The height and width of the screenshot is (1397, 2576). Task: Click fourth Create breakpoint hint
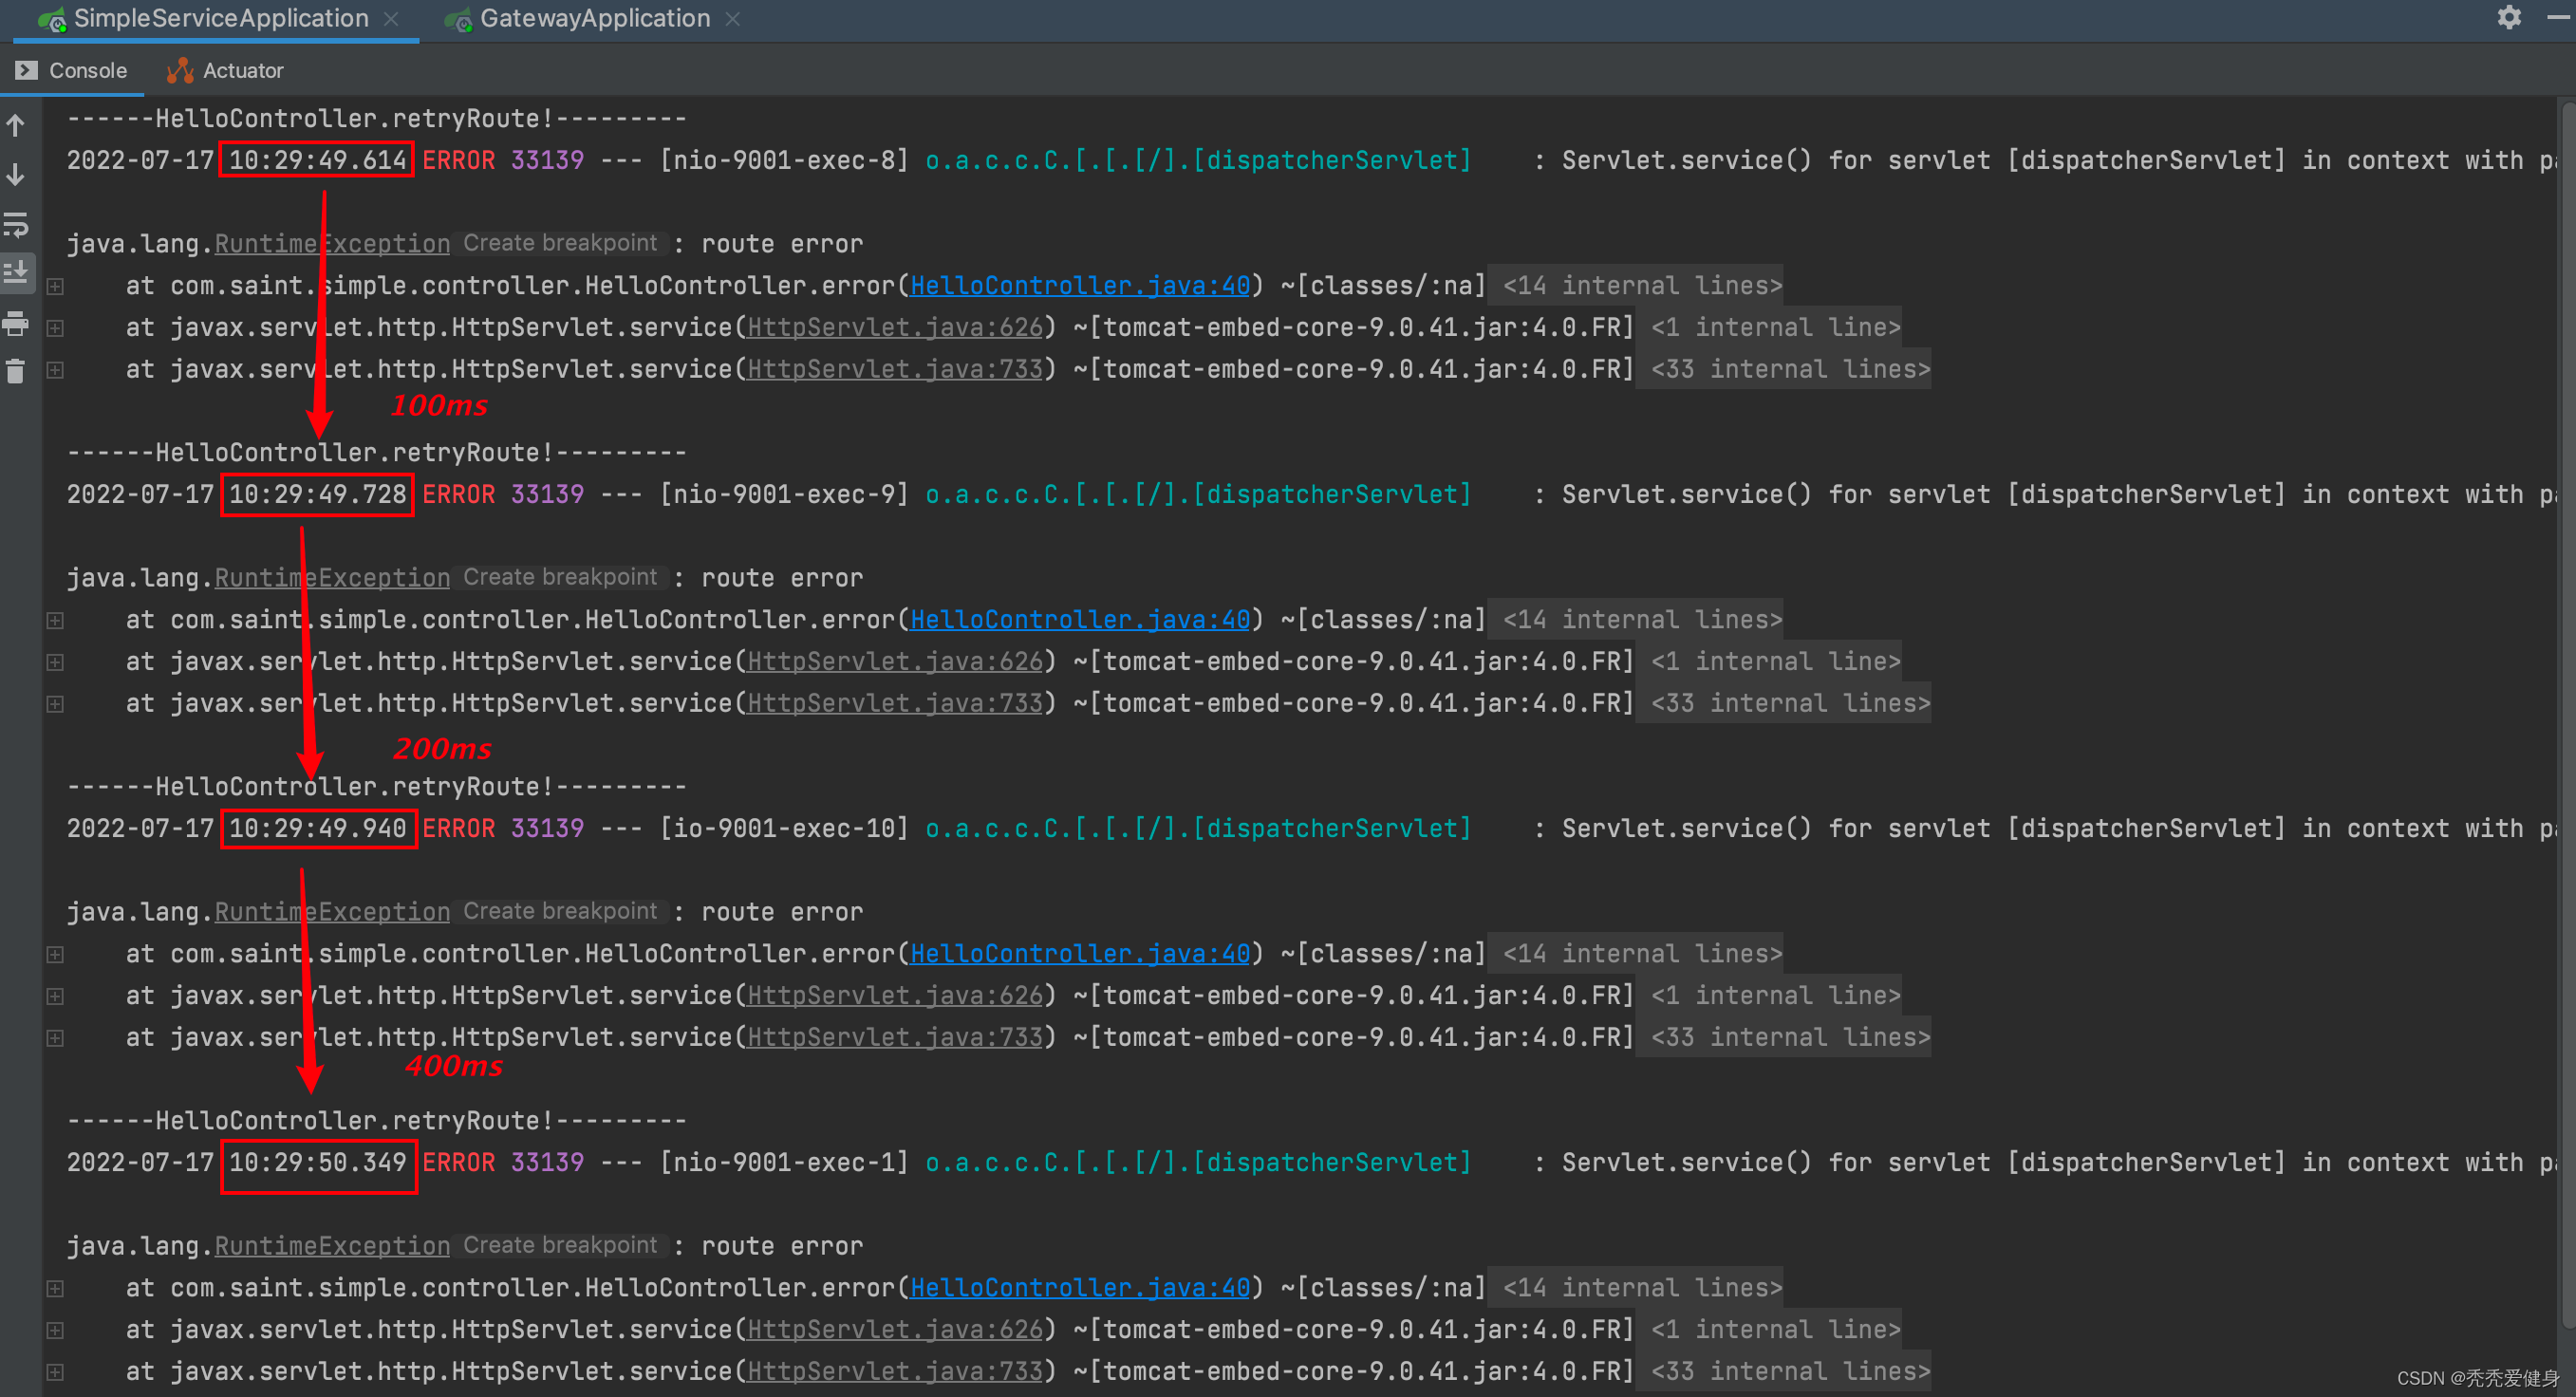[x=560, y=1245]
